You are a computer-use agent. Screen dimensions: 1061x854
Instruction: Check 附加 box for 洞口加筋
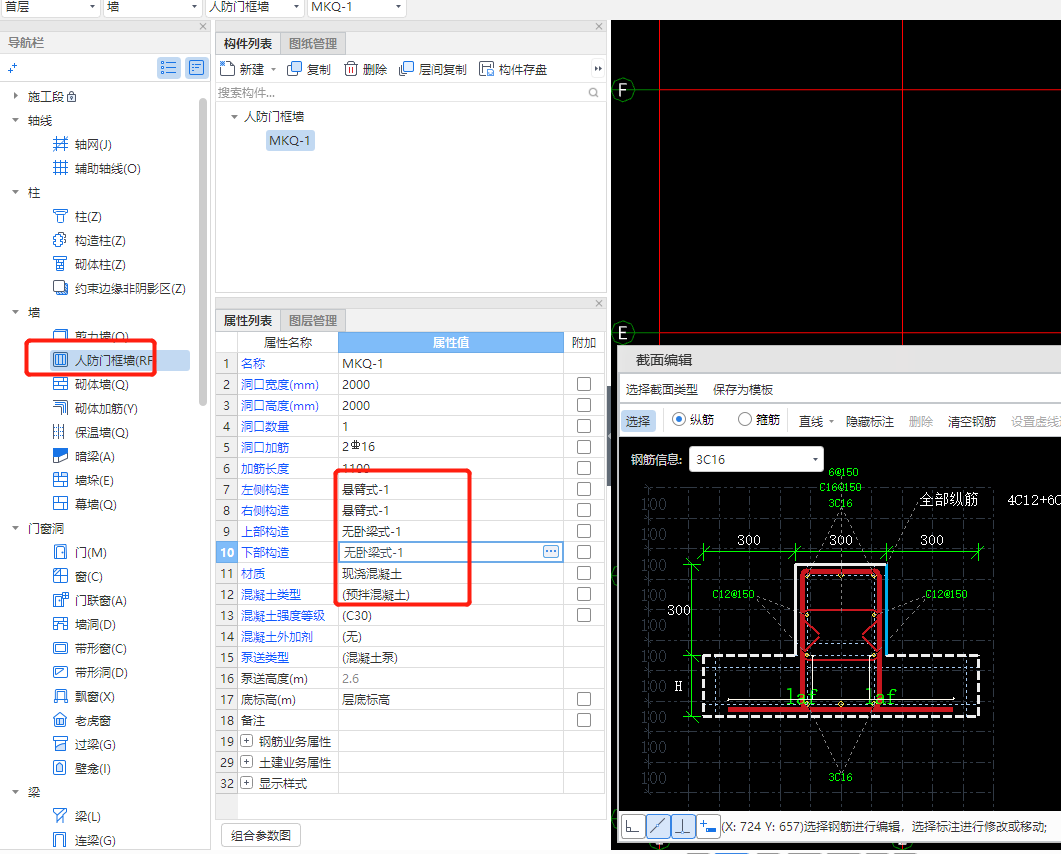[584, 447]
